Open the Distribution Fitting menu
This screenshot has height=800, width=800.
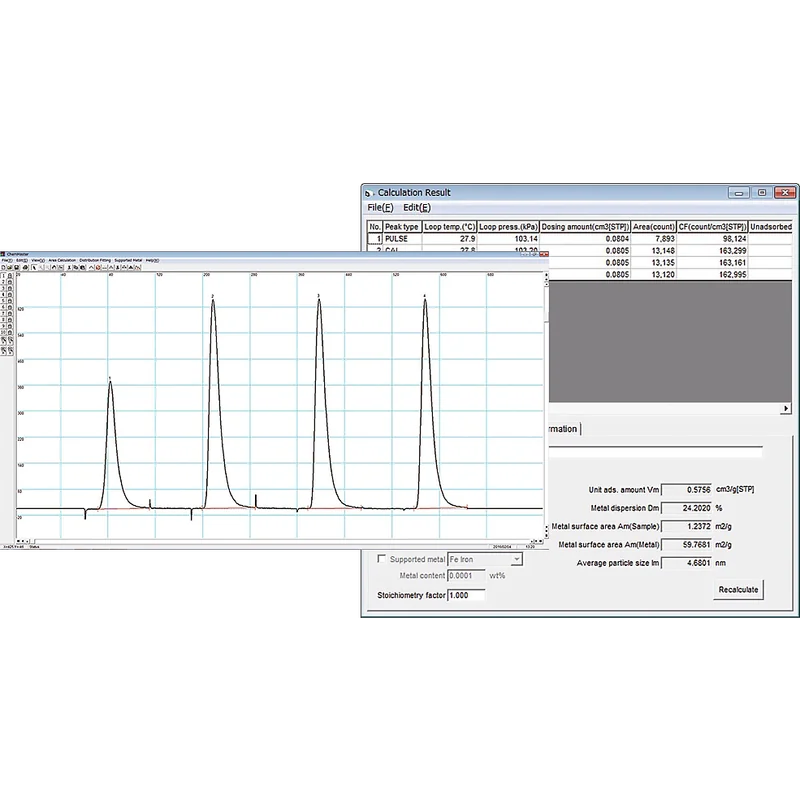[x=95, y=260]
